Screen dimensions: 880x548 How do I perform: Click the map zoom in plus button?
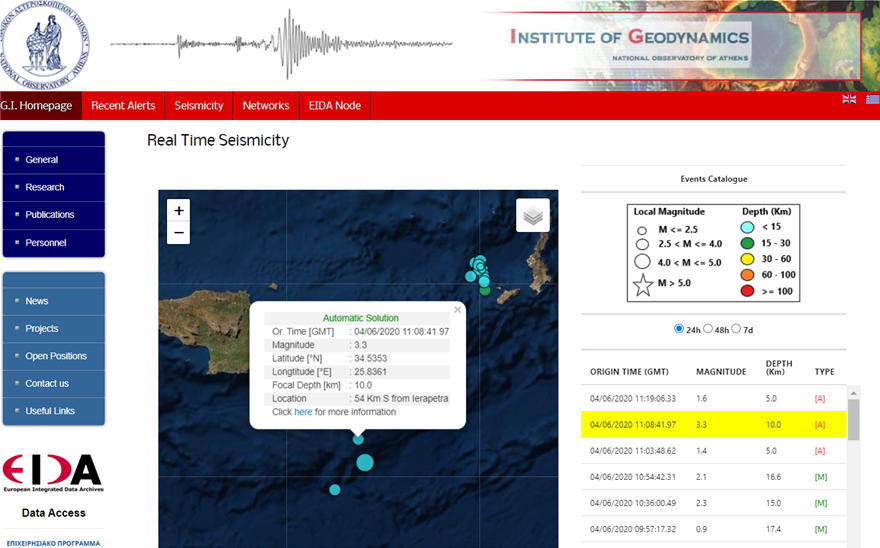178,210
